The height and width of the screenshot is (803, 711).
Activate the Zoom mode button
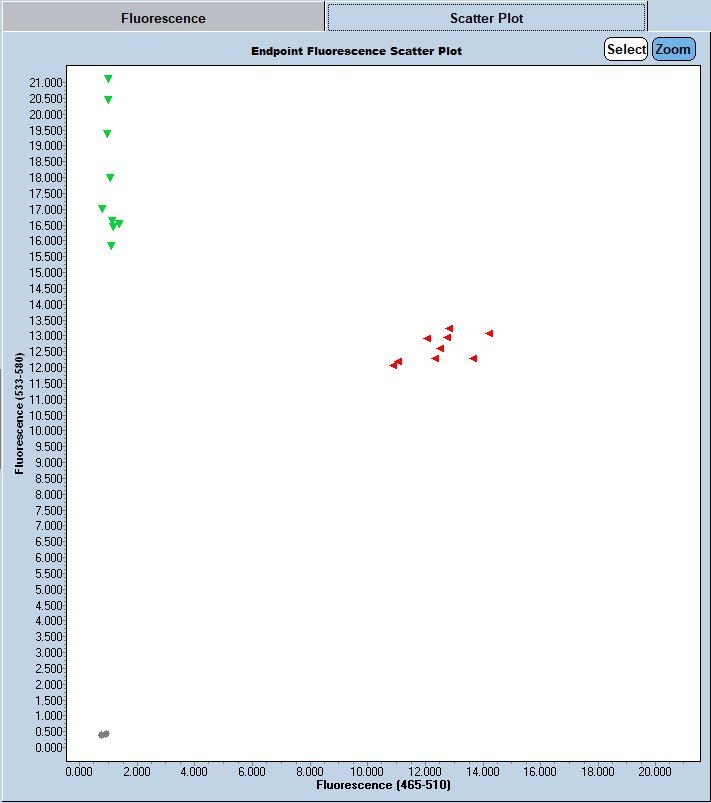click(673, 49)
